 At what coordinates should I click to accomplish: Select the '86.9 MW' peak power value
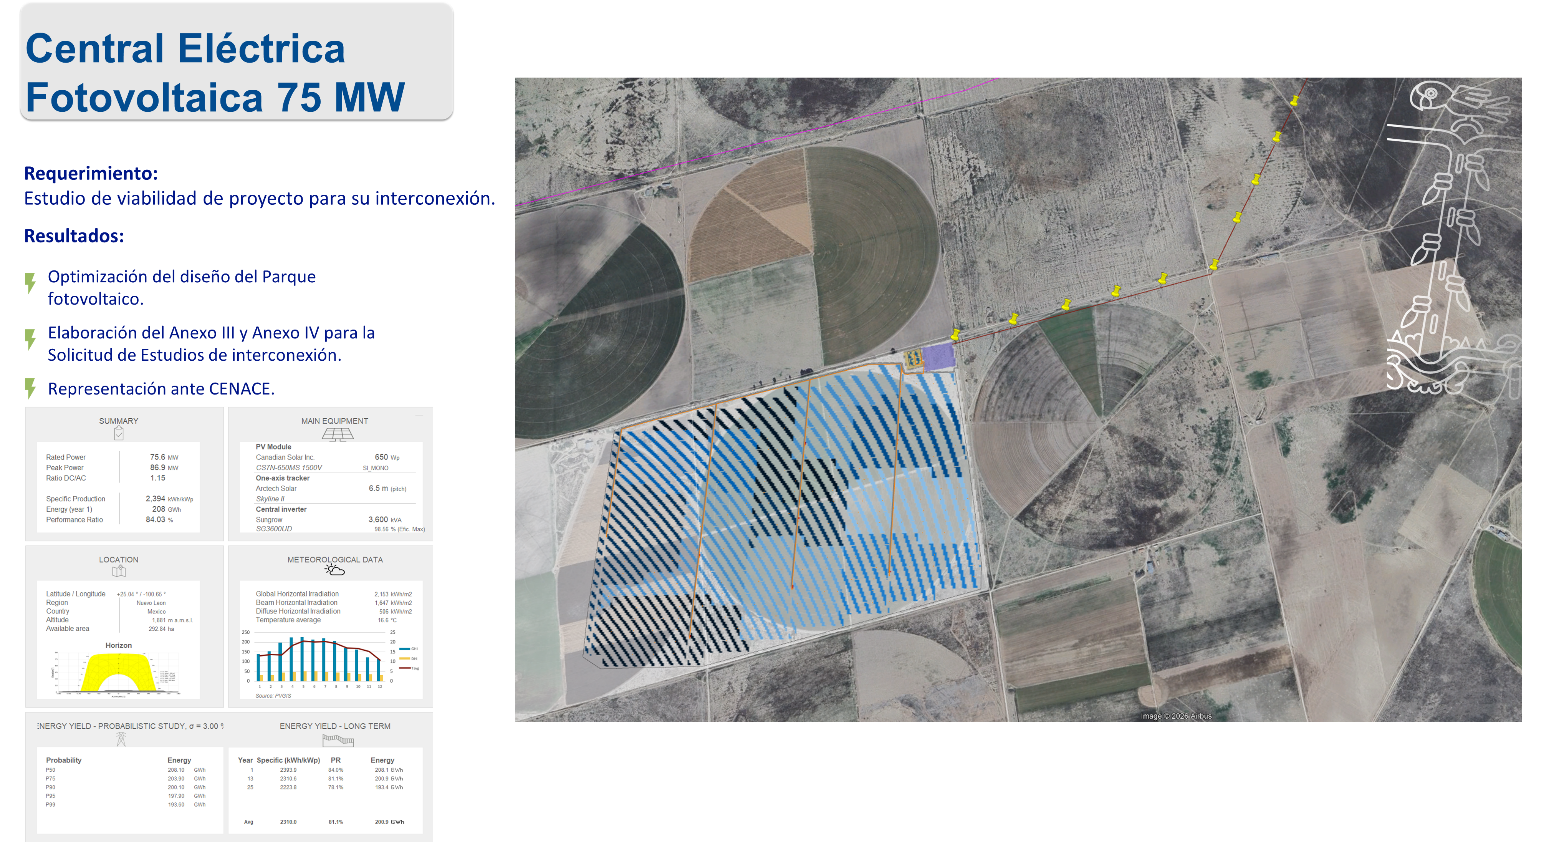pos(164,467)
